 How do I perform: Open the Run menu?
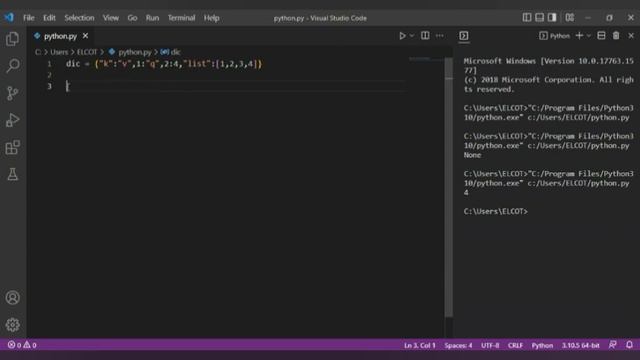tap(152, 18)
